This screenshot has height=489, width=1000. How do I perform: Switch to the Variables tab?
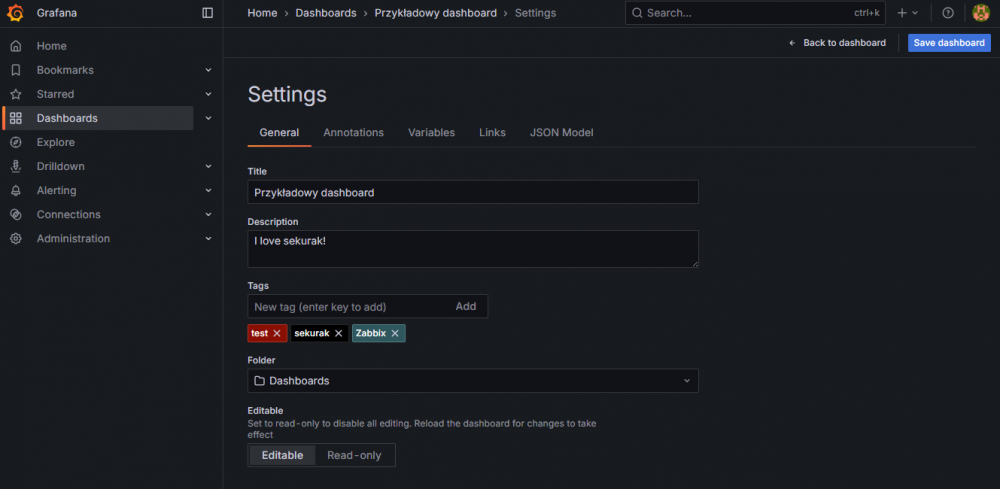431,132
